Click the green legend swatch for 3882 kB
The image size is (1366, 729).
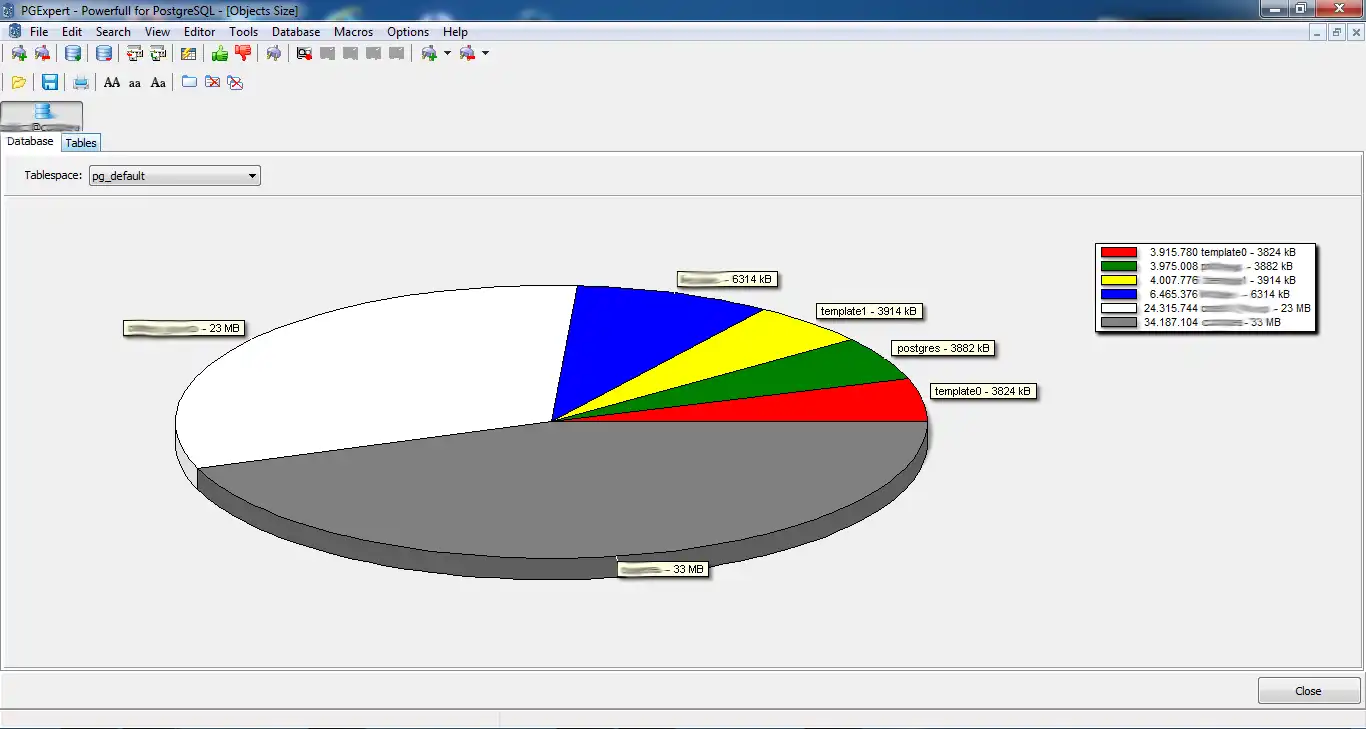click(x=1119, y=266)
